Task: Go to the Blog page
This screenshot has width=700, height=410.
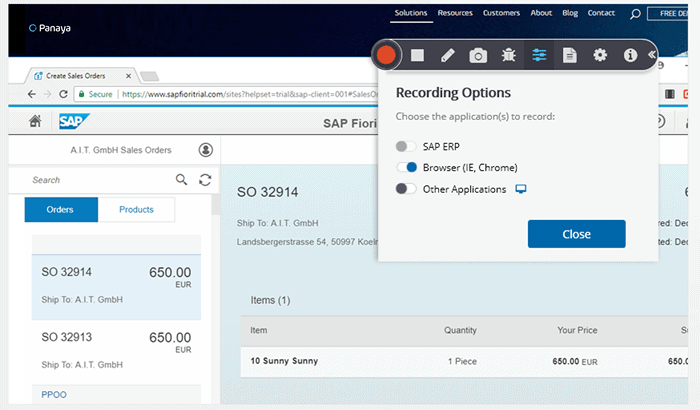Action: tap(570, 13)
